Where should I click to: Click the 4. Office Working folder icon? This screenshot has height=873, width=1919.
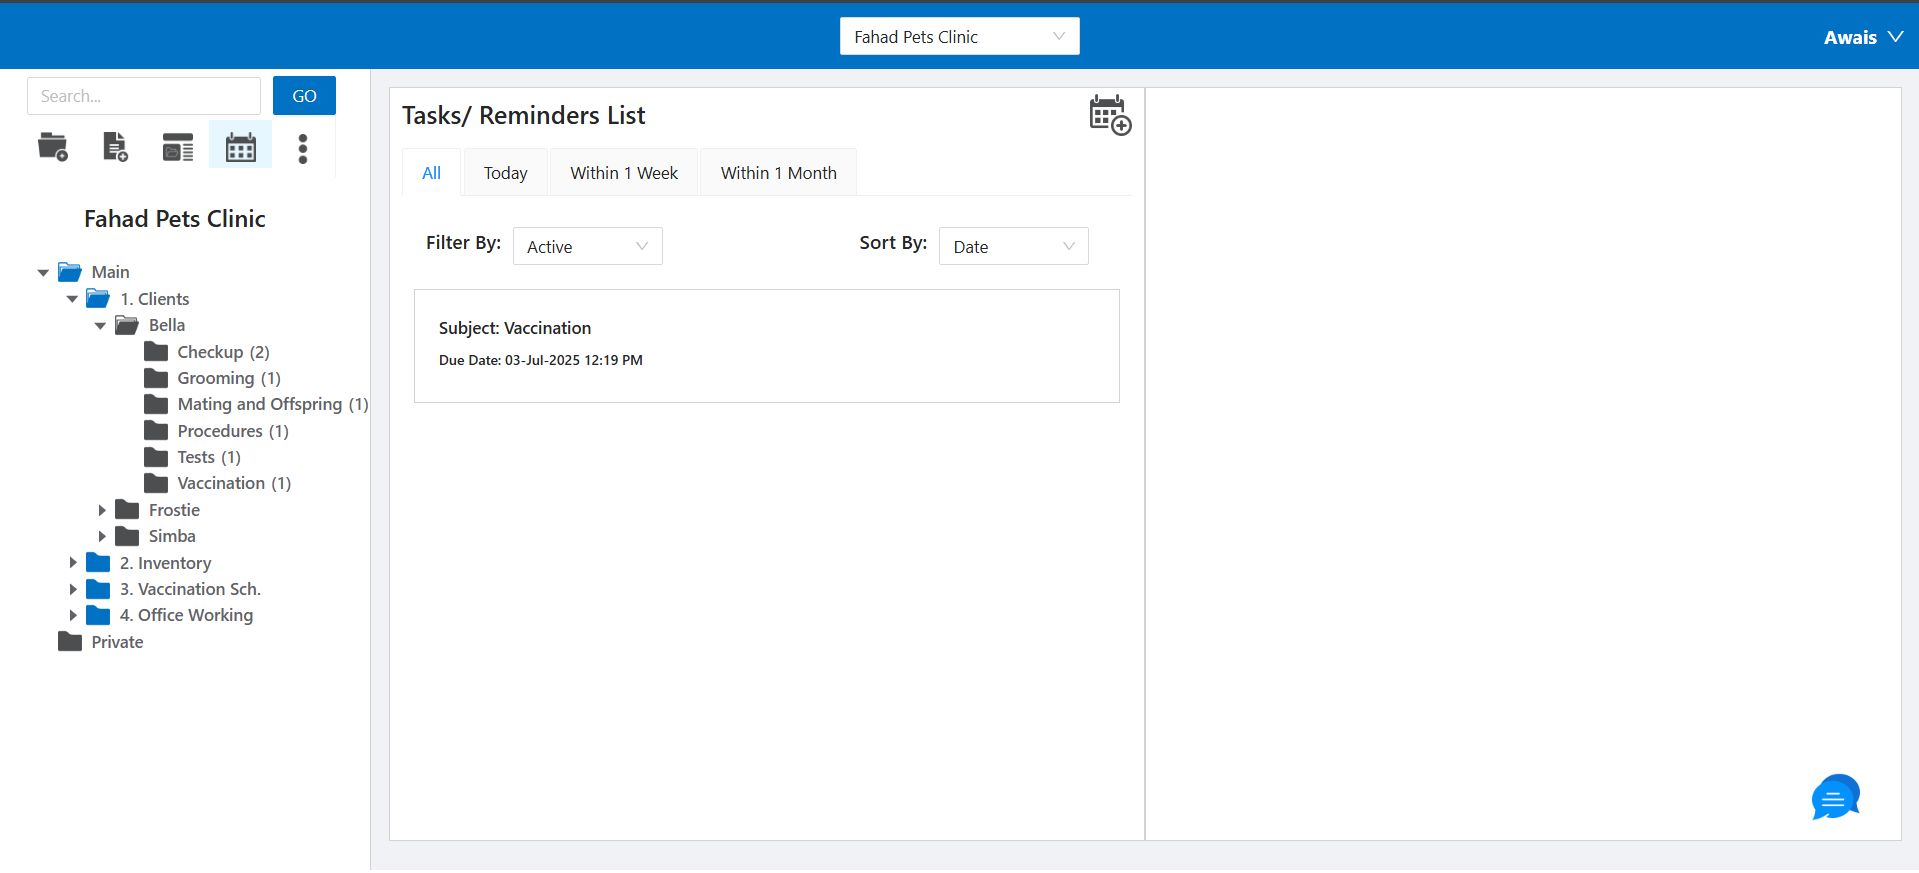pos(98,615)
